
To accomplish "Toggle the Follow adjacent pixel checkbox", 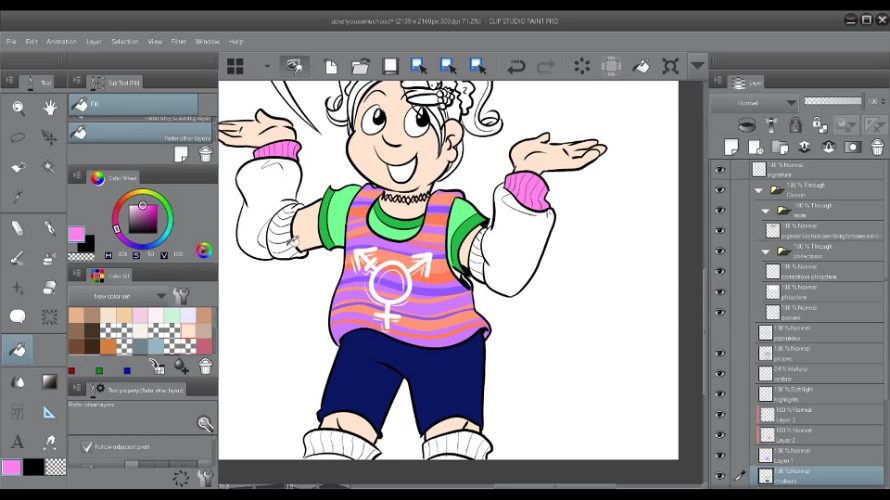I will coord(87,447).
